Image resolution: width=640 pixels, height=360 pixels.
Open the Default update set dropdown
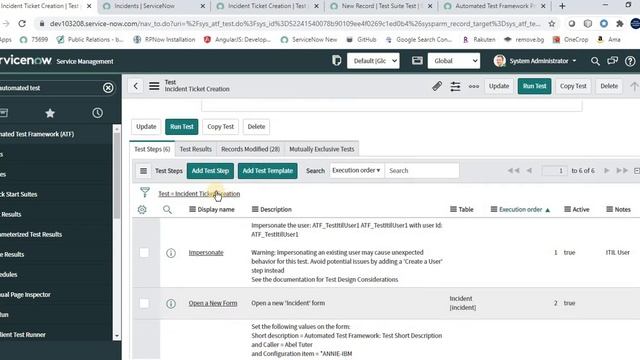point(373,61)
